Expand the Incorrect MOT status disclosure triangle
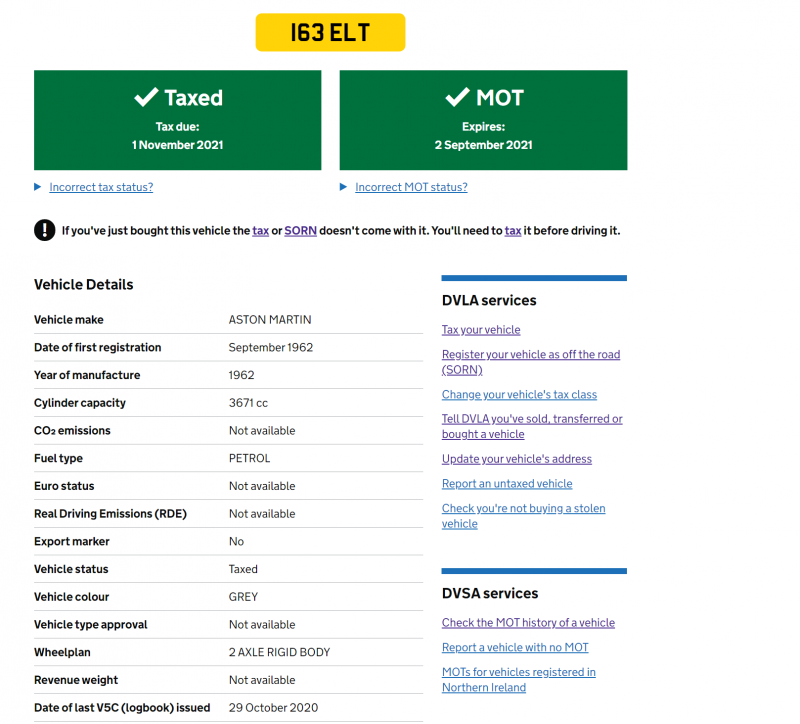800x724 pixels. coord(343,187)
